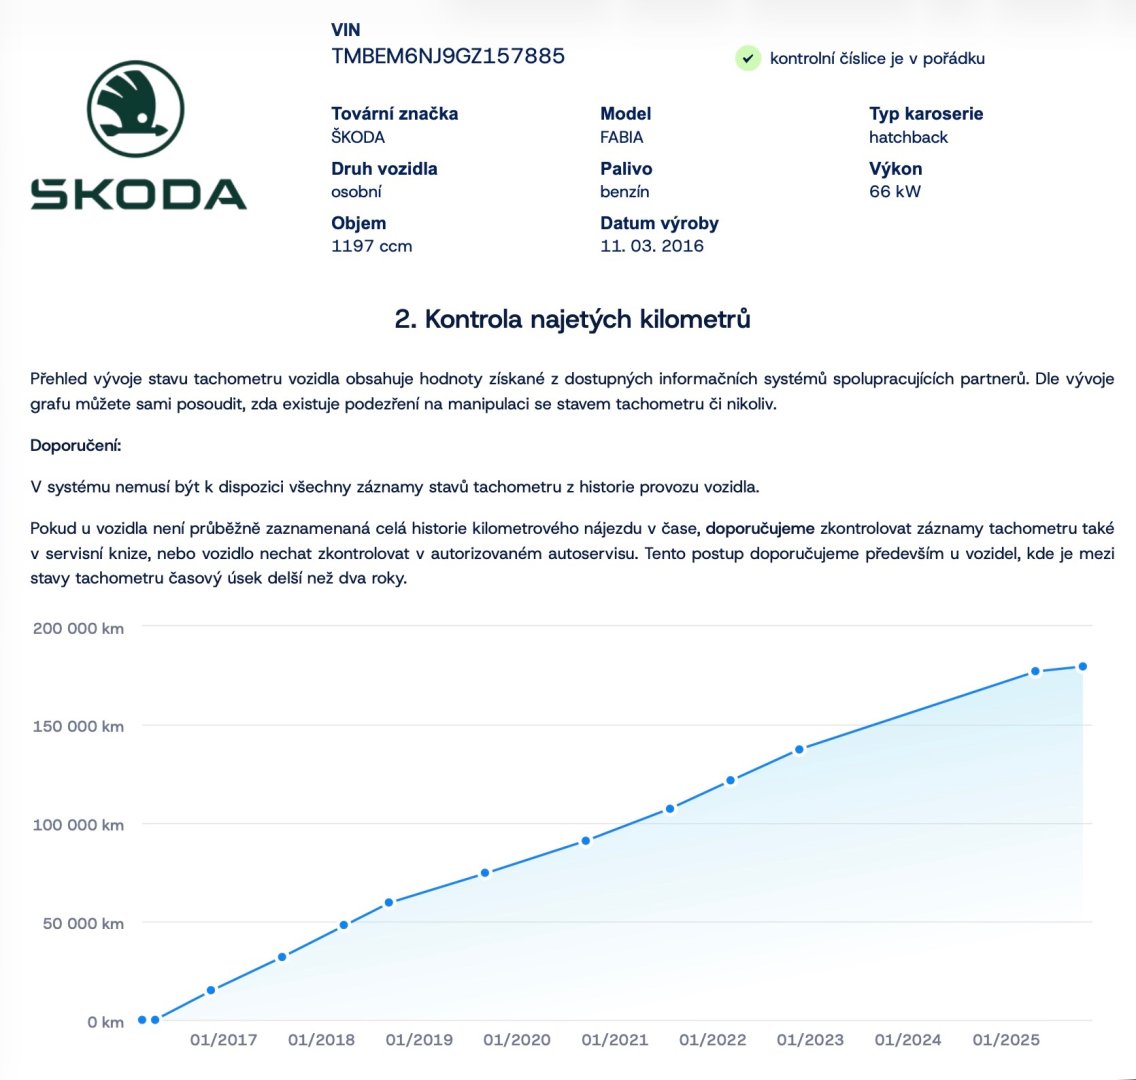This screenshot has height=1080, width=1136.
Task: Click the 200 000 km y-axis label
Action: (x=78, y=628)
